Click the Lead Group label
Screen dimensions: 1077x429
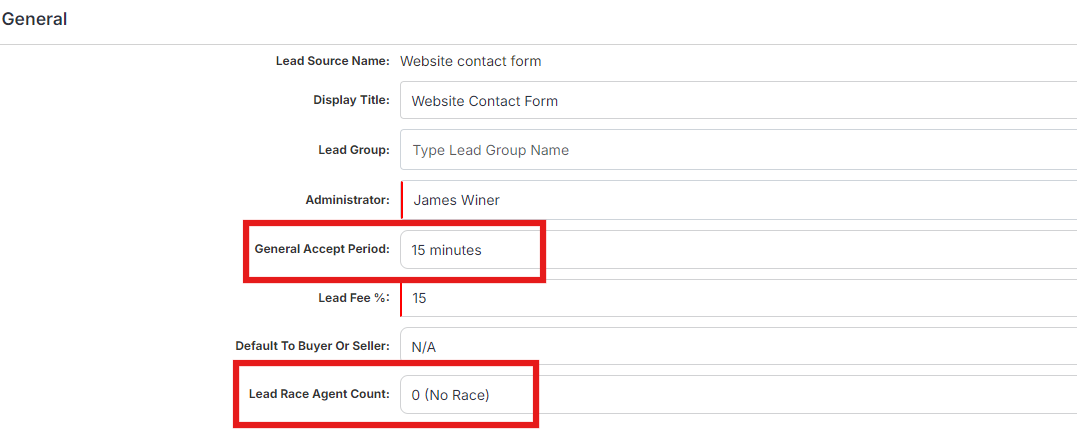tap(354, 150)
